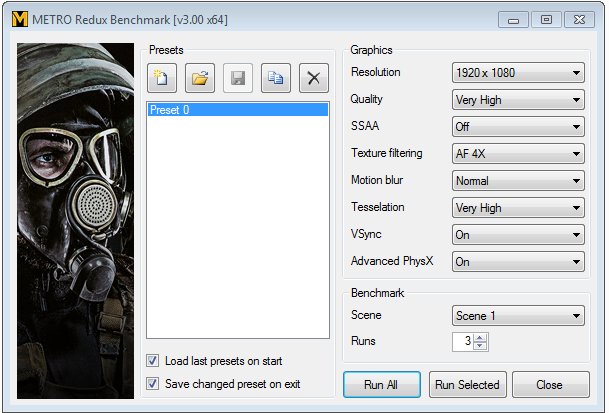The width and height of the screenshot is (609, 413).
Task: Expand the Motion blur dropdown
Action: point(518,181)
